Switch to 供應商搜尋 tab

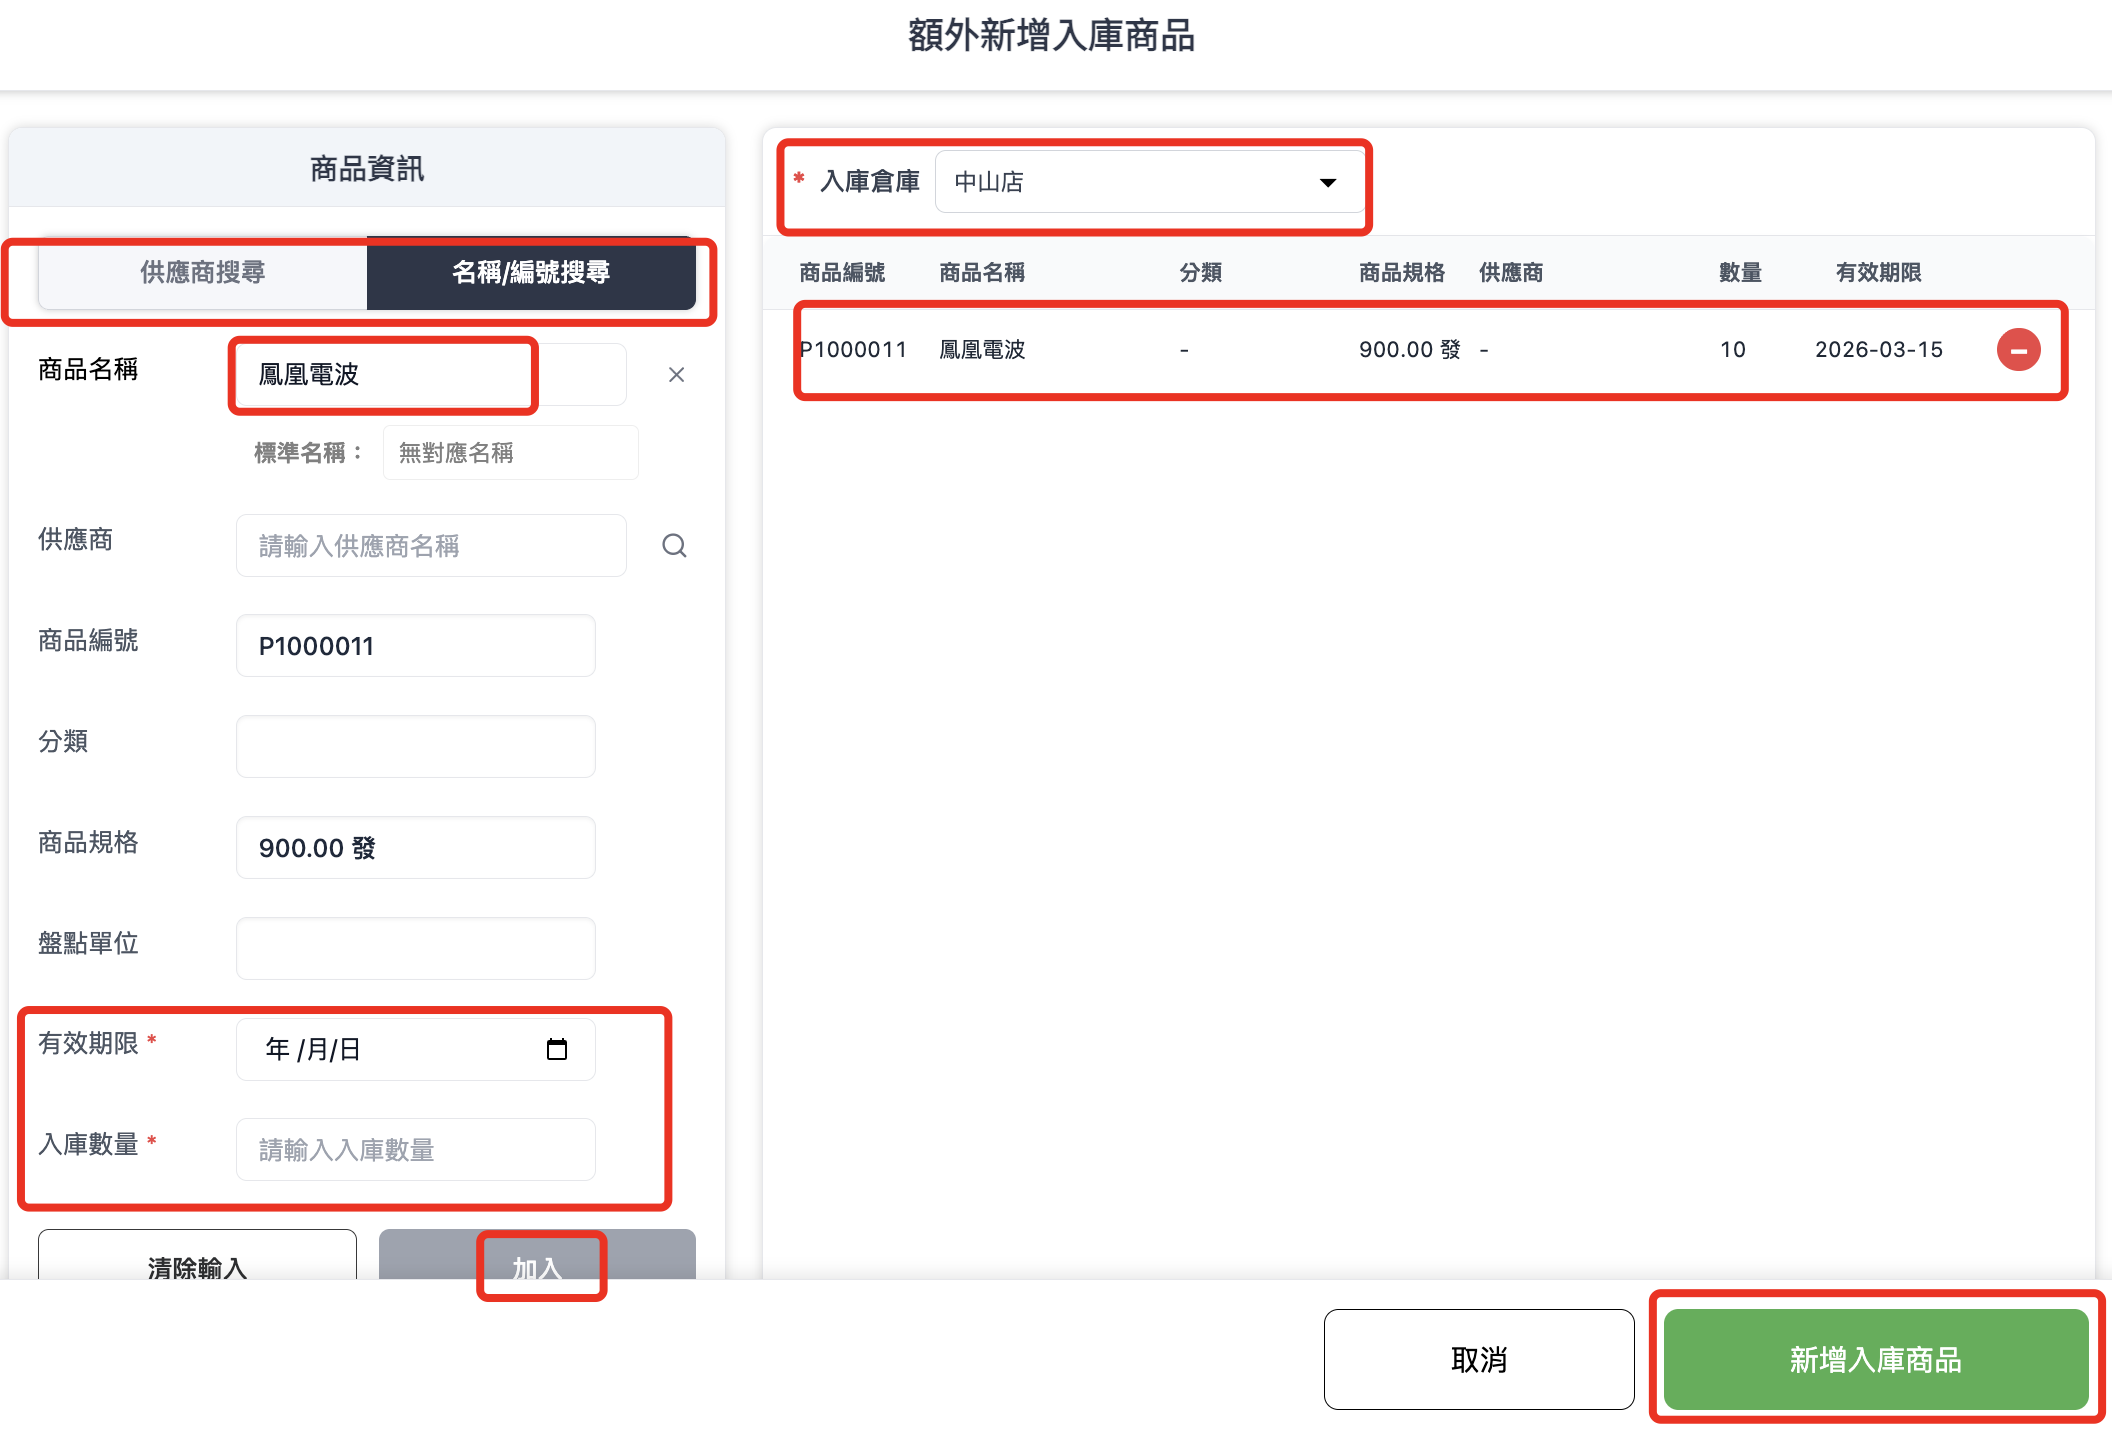point(203,272)
